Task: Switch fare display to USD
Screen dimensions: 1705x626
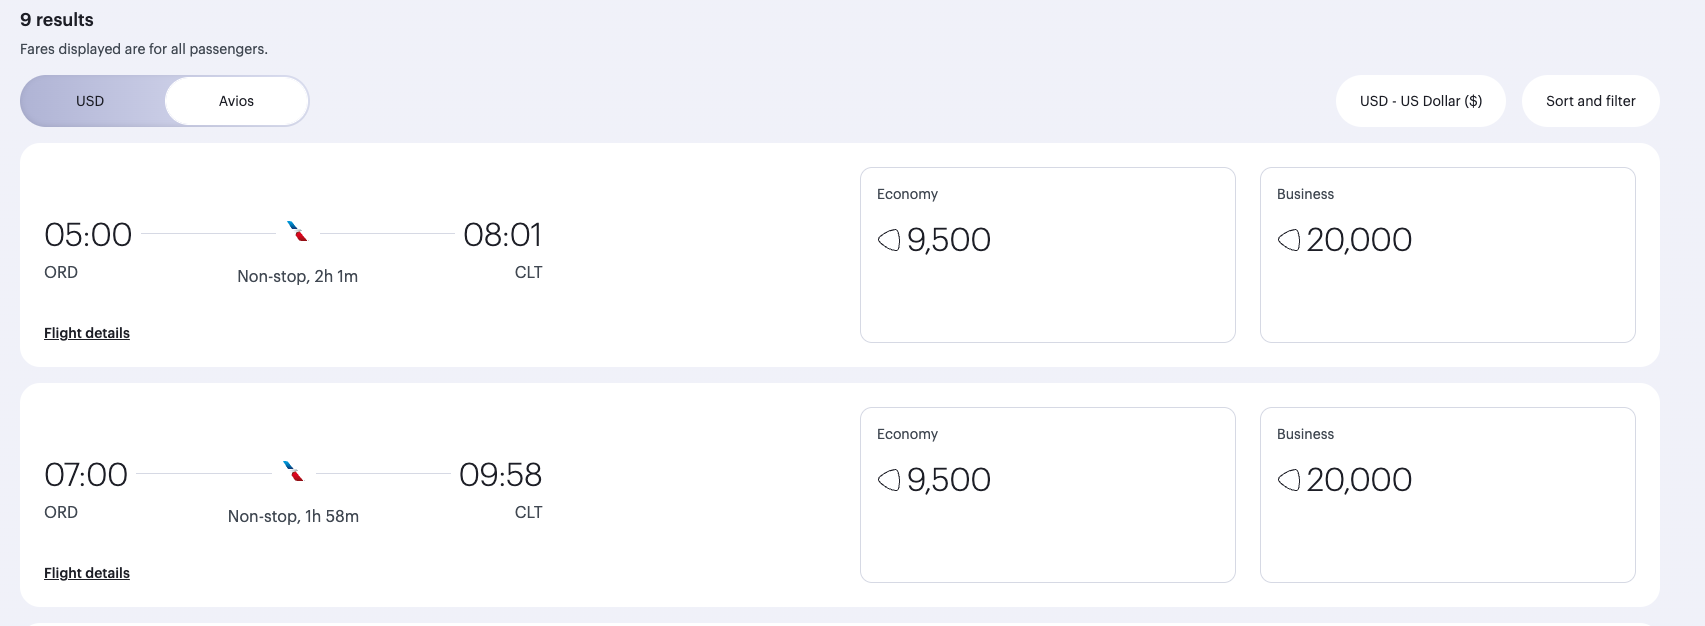Action: tap(91, 101)
